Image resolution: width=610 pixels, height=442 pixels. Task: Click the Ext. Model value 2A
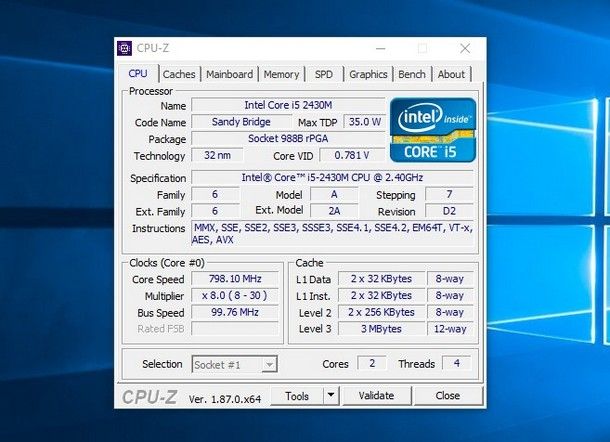tap(334, 211)
